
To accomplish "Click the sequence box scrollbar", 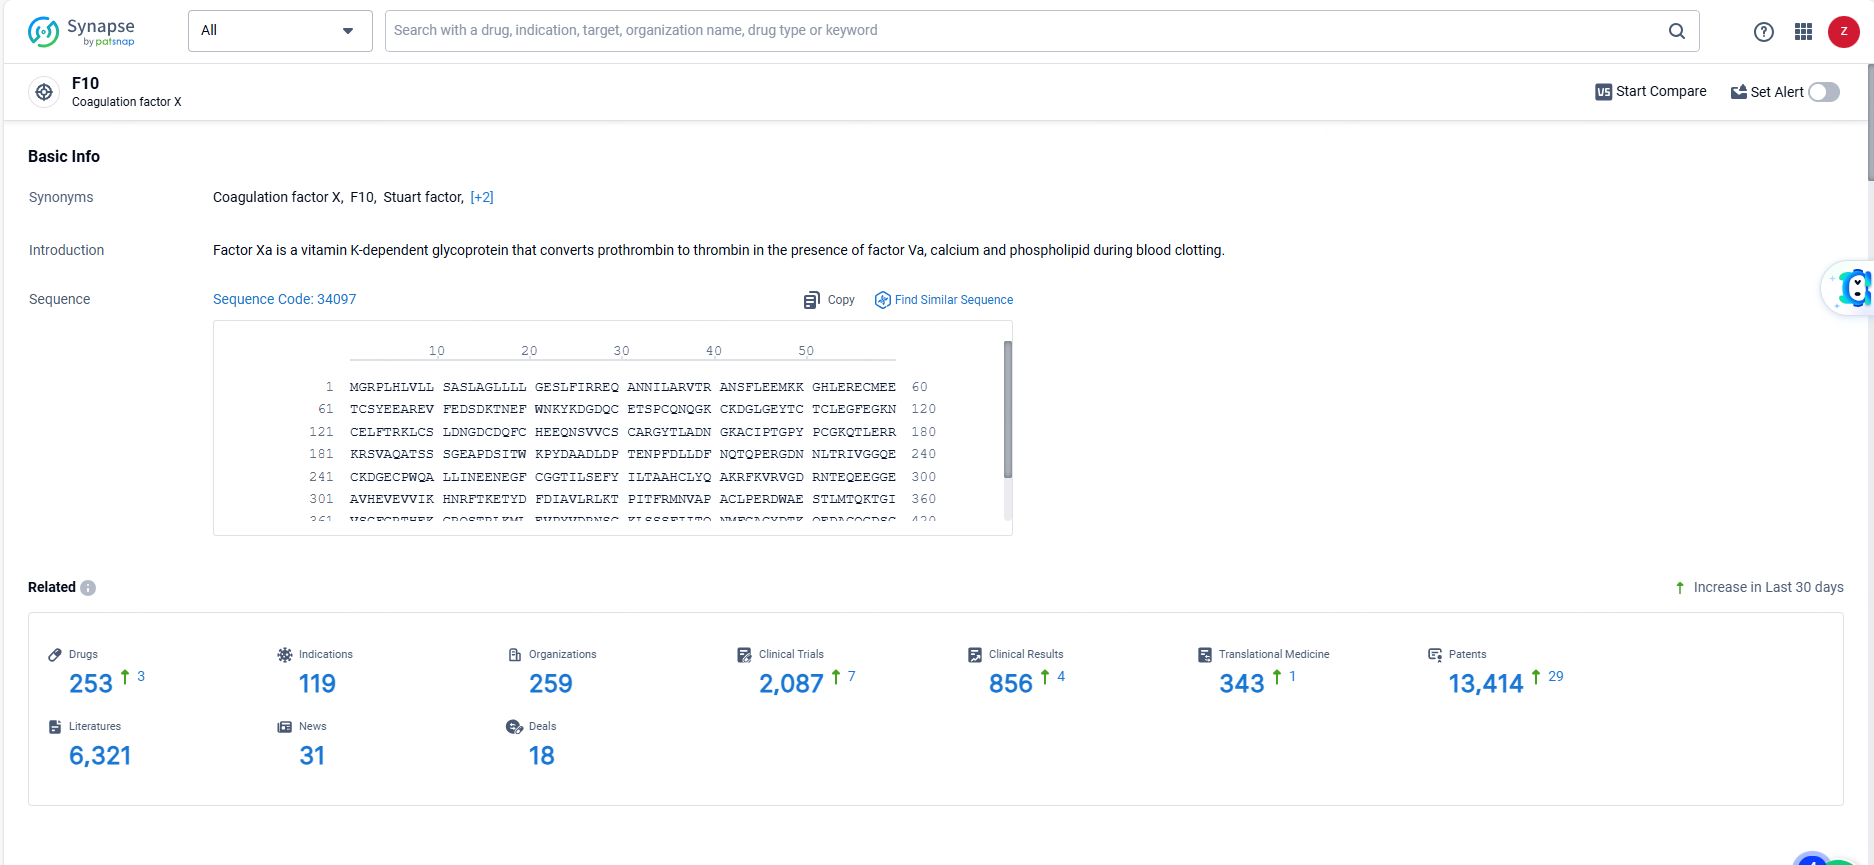I will click(1007, 410).
